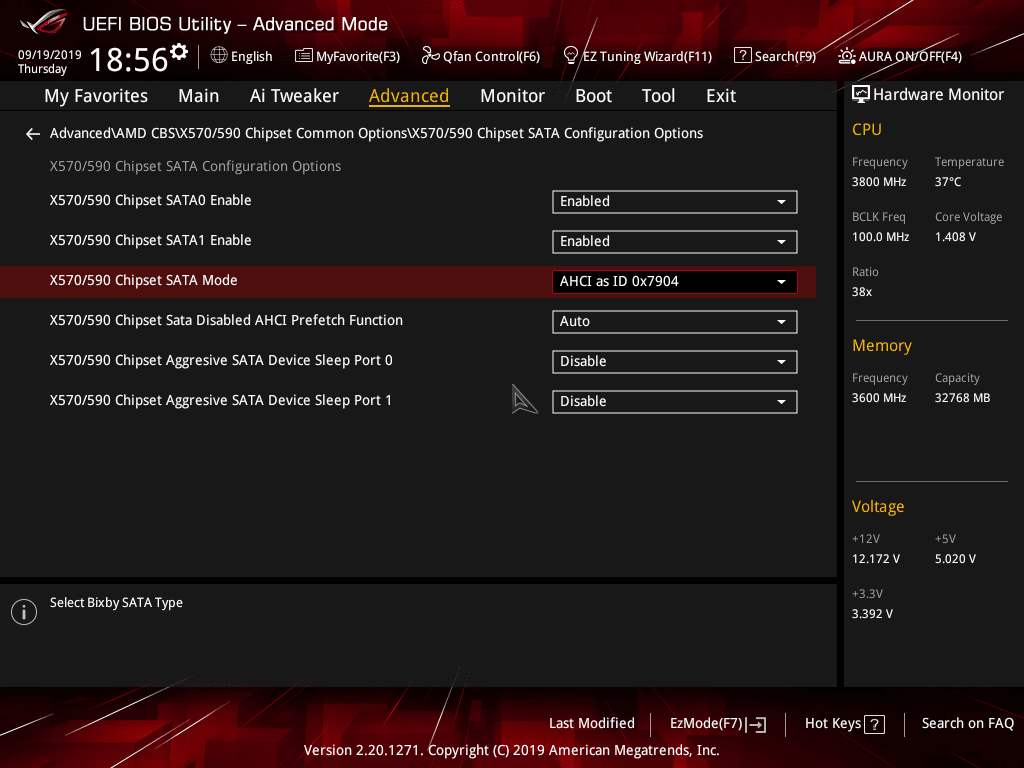Open the Tool tab
This screenshot has height=768, width=1024.
click(x=658, y=96)
